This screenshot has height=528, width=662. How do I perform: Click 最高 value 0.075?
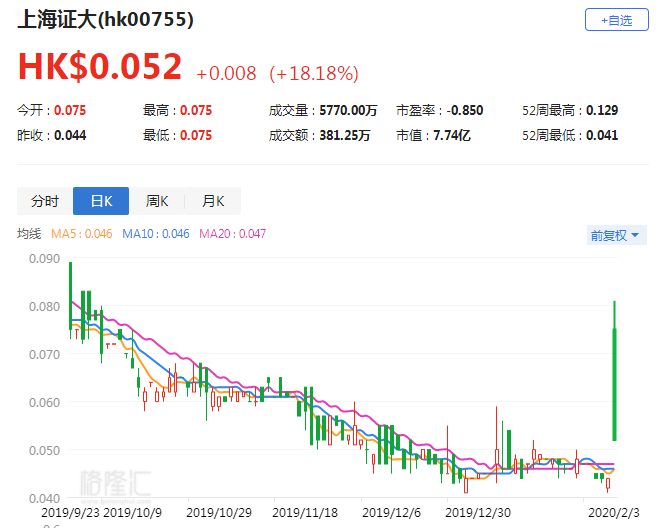tap(196, 111)
